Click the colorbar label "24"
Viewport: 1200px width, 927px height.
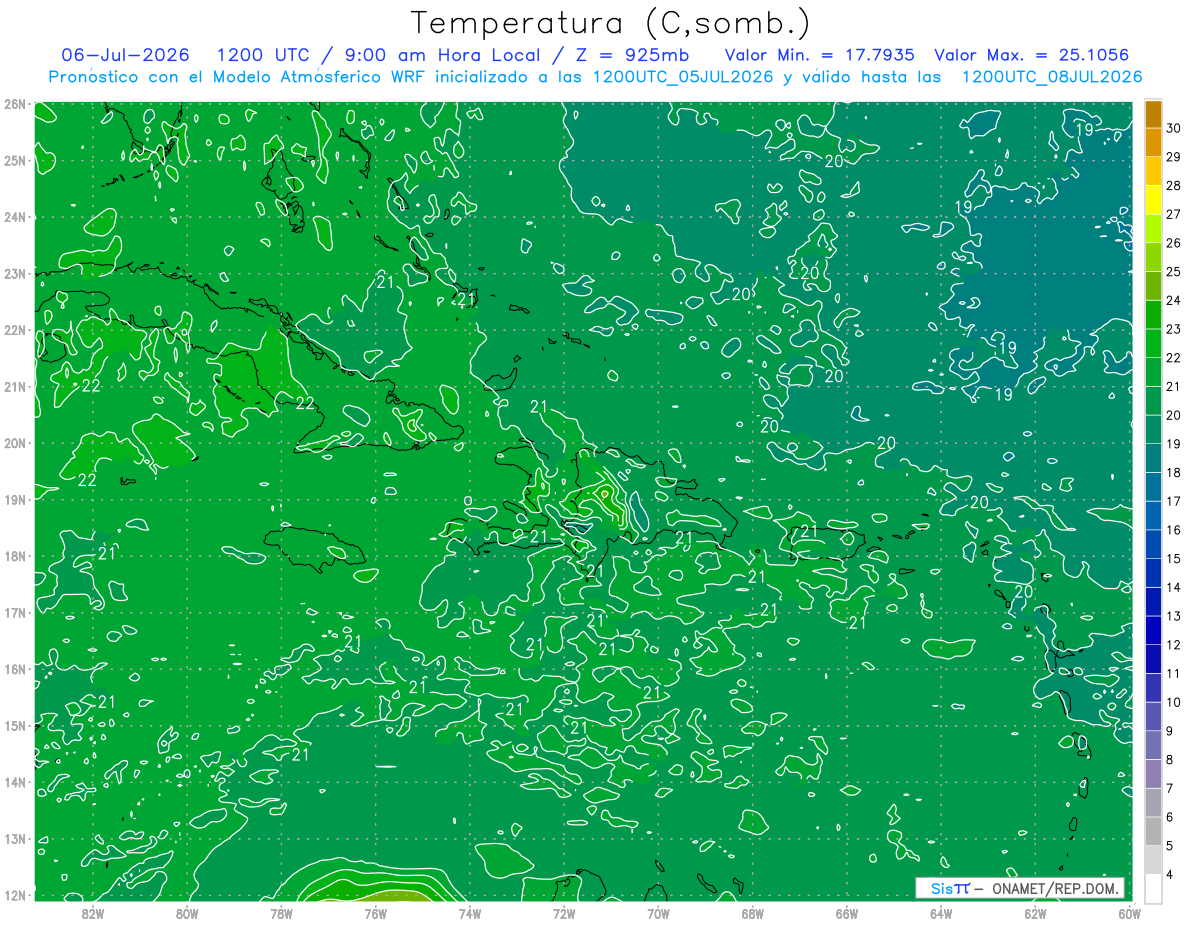tap(1173, 300)
